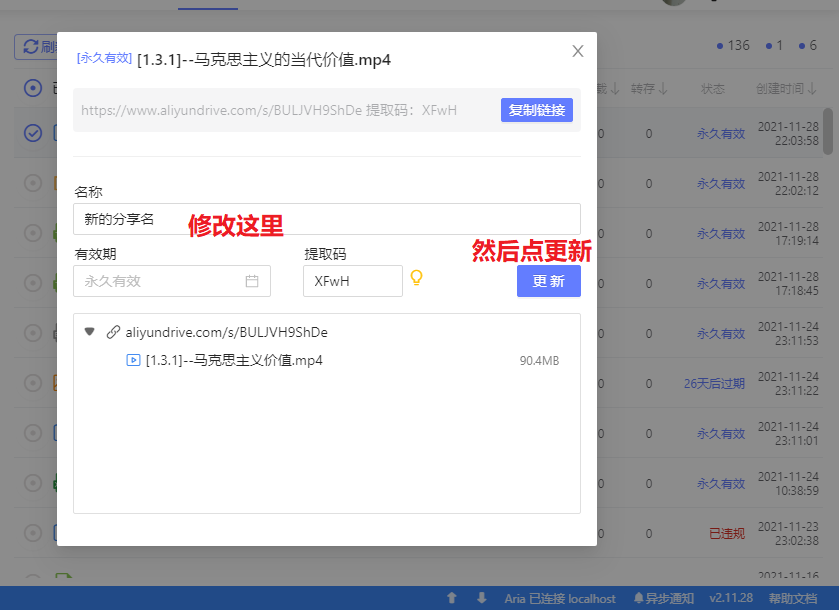Viewport: 839px width, 610px height.
Task: Open the 帮助文档 link in the status bar
Action: [793, 598]
